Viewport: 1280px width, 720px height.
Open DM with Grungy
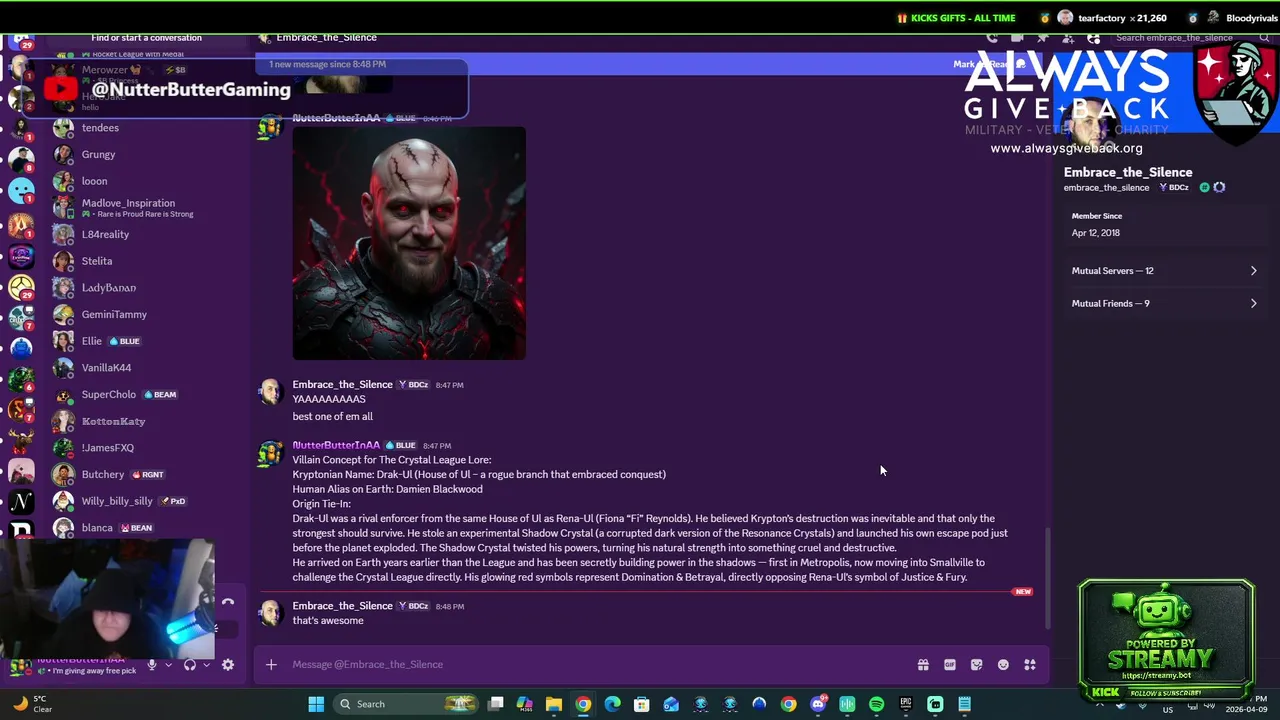pos(144,155)
